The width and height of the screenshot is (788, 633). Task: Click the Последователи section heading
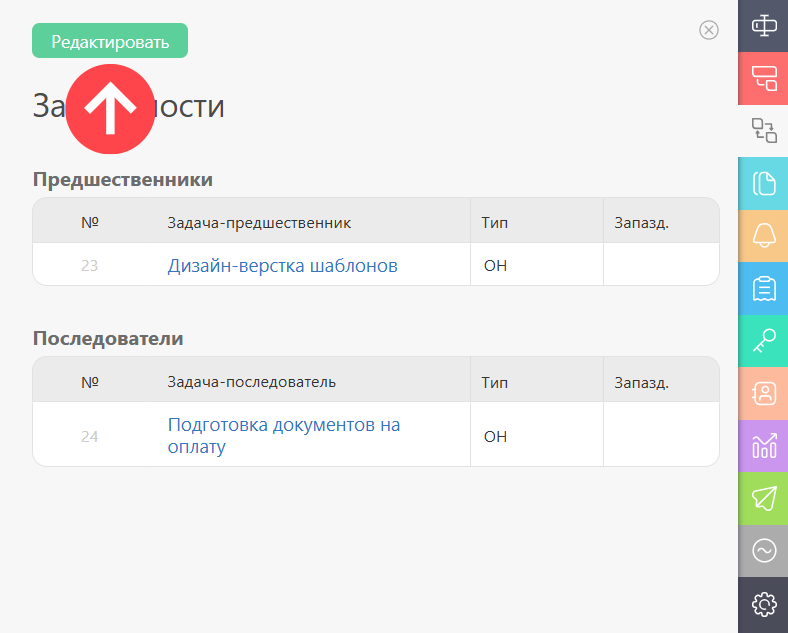pyautogui.click(x=108, y=338)
